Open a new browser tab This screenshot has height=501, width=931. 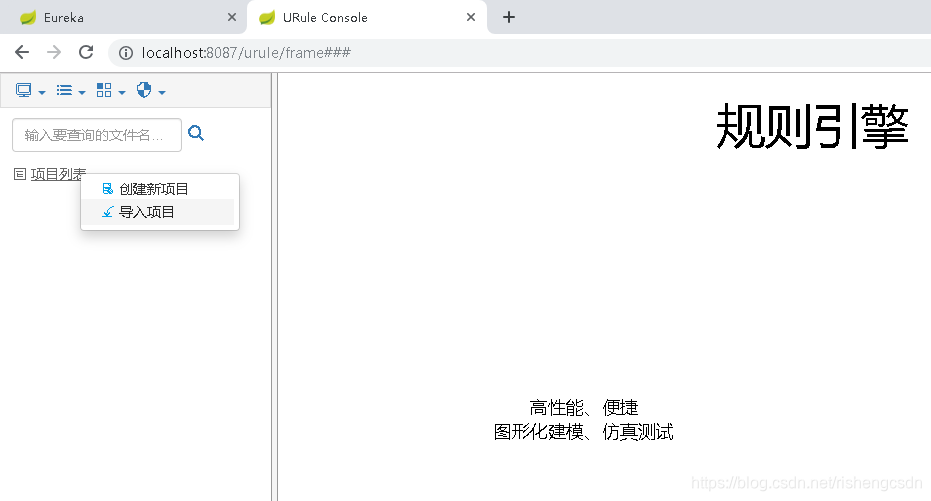[509, 17]
